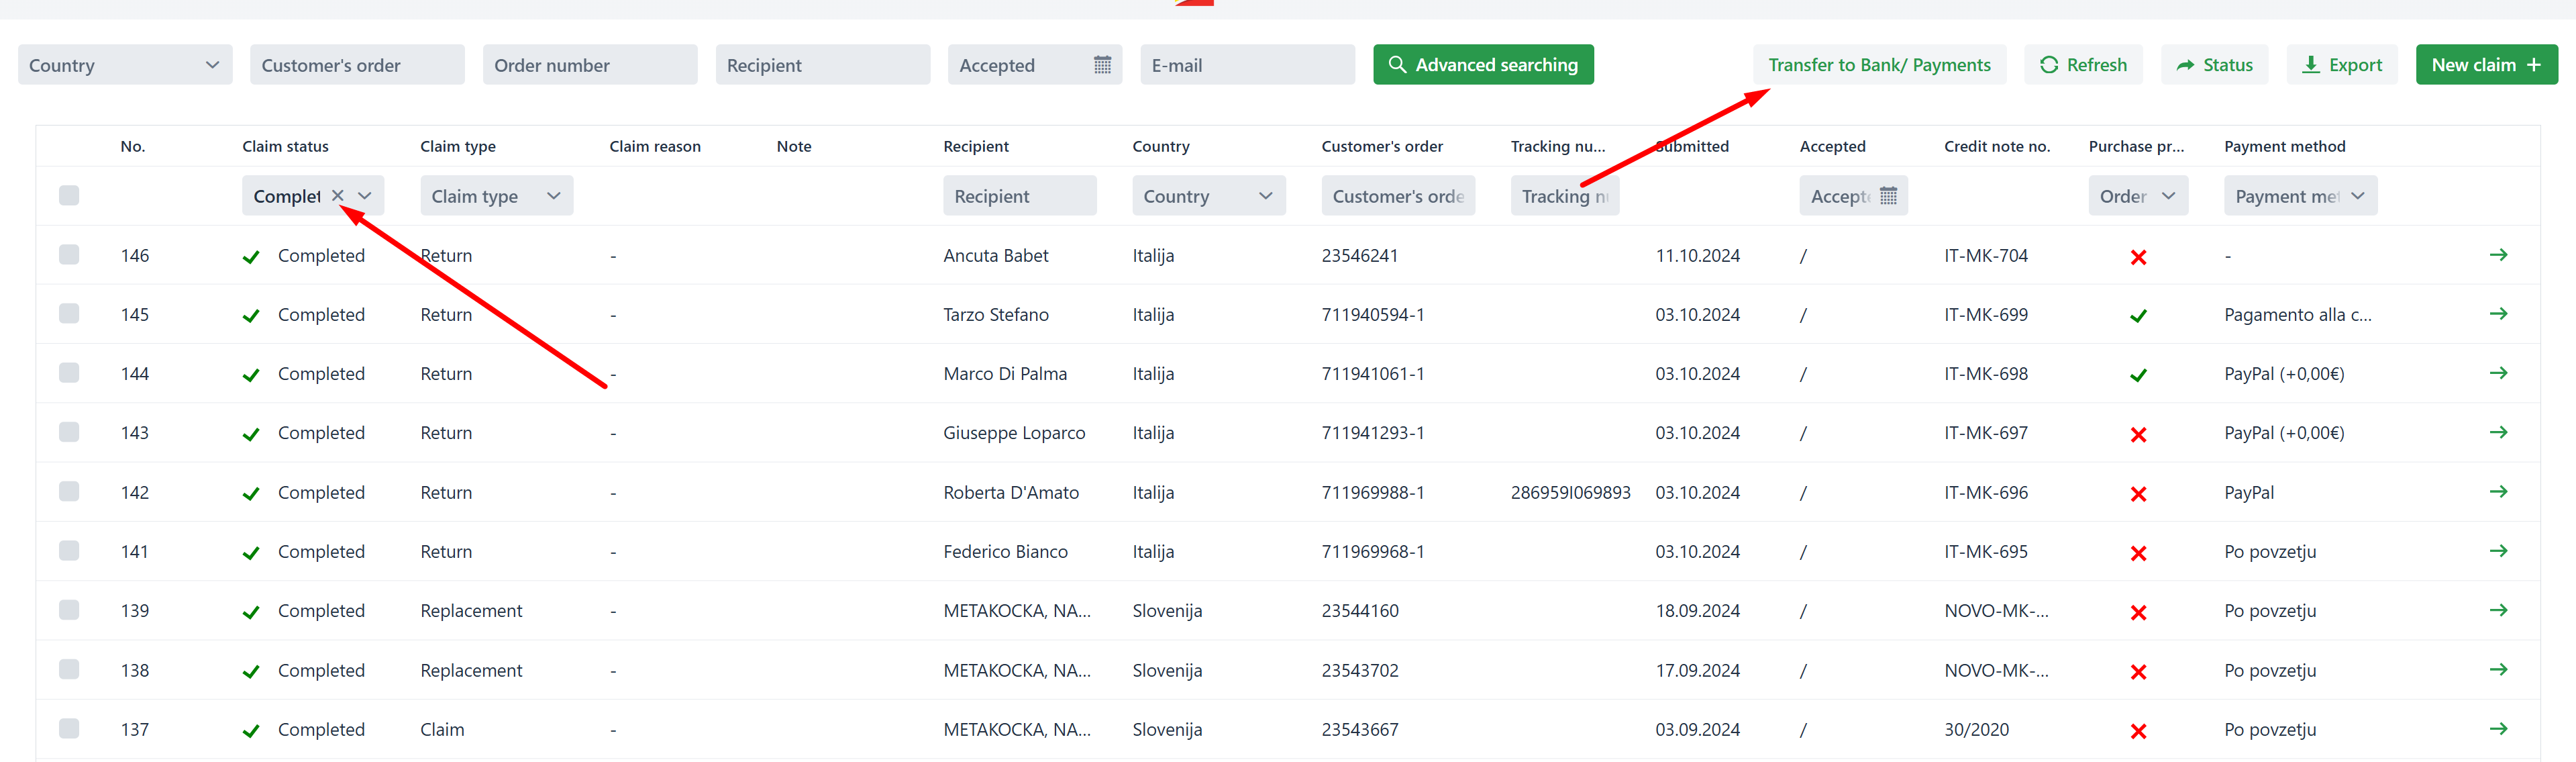Select all rows with header checkbox
This screenshot has height=762, width=2576.
click(x=69, y=195)
